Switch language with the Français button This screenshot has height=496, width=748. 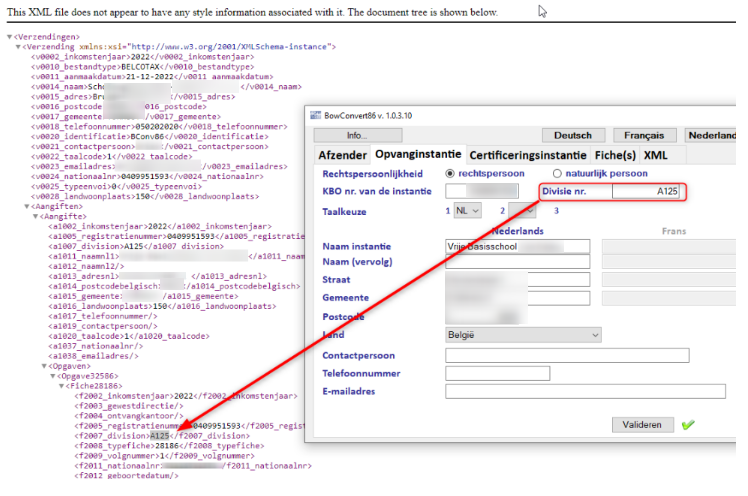(x=644, y=135)
